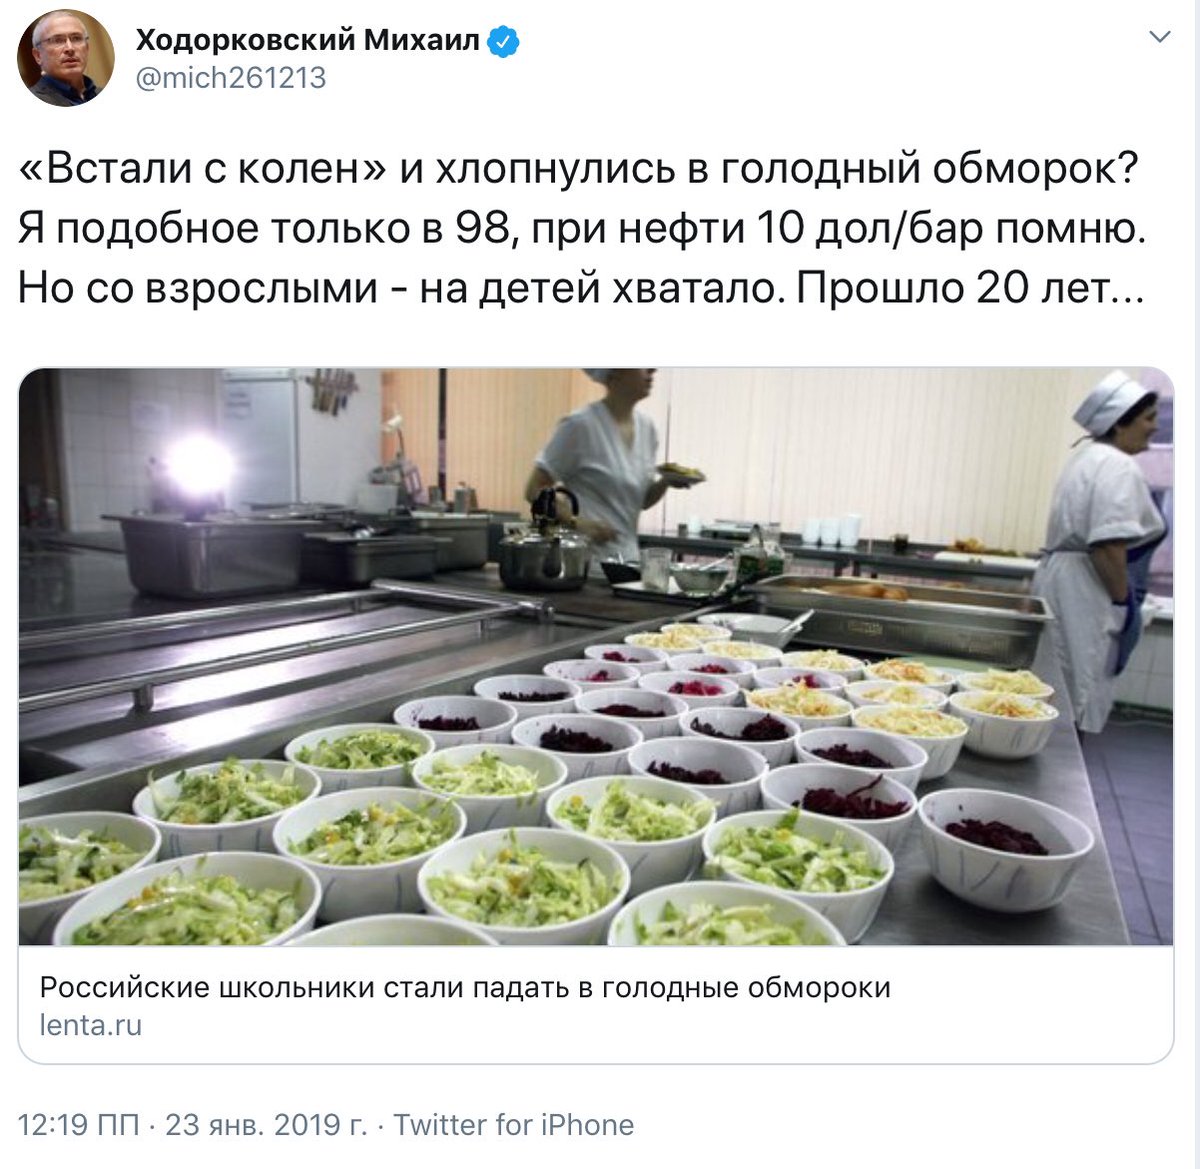
Task: Click the metal kettle in the photo
Action: (546, 541)
